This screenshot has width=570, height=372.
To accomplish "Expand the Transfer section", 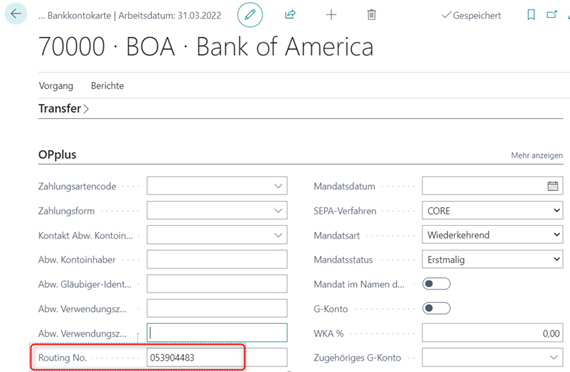I will (x=64, y=109).
